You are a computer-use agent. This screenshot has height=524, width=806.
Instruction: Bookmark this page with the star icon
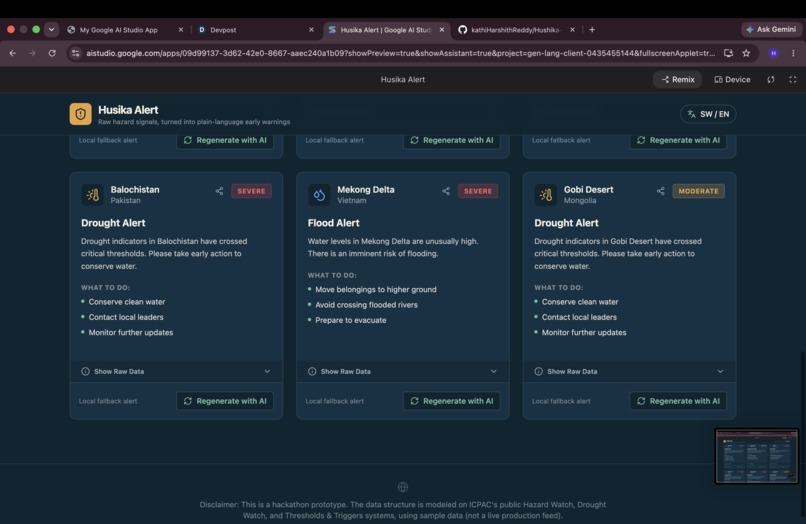(x=746, y=53)
